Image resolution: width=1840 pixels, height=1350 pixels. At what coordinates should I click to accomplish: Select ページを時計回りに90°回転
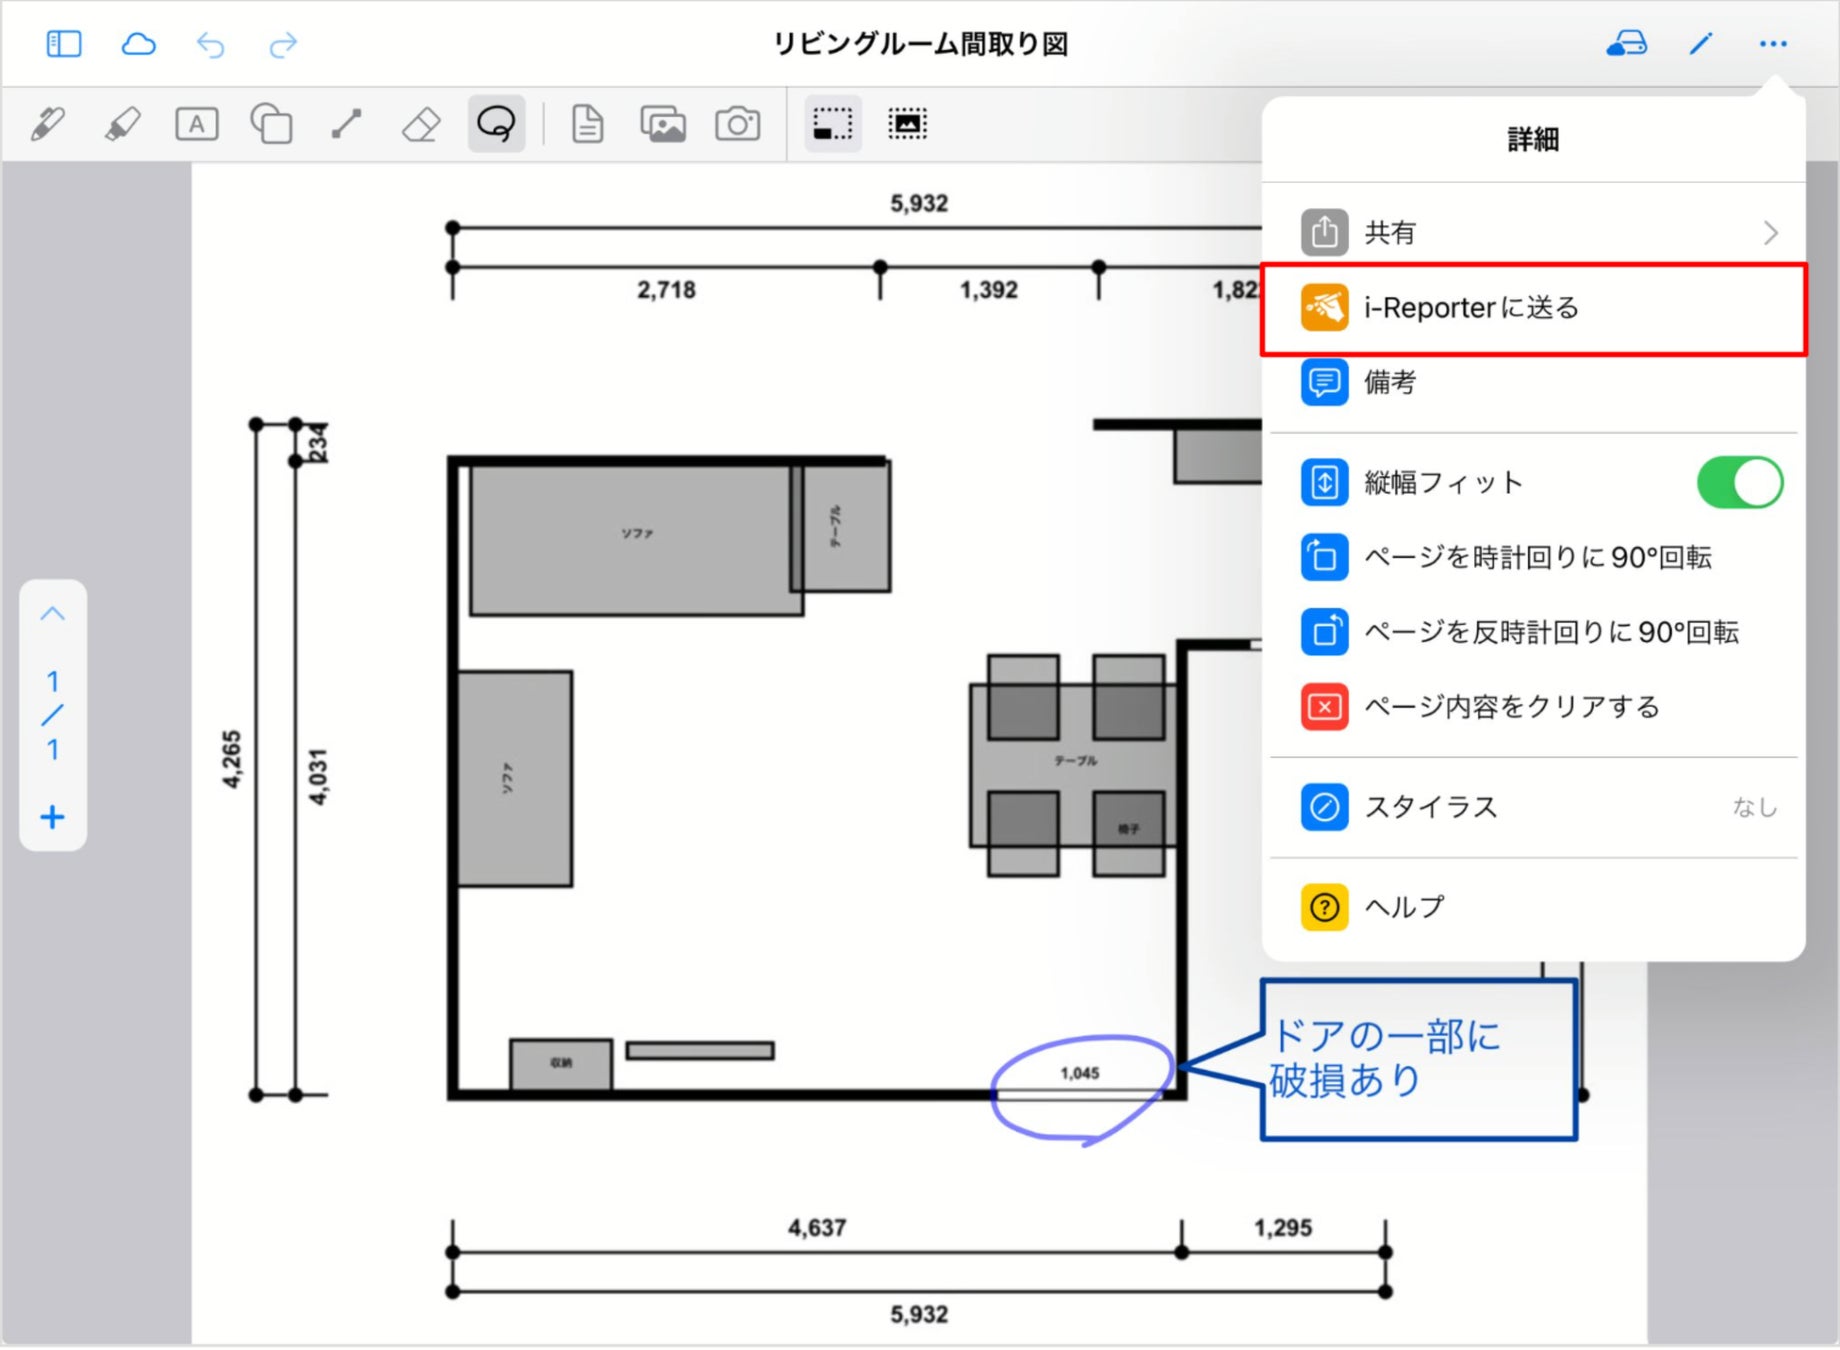(1533, 557)
